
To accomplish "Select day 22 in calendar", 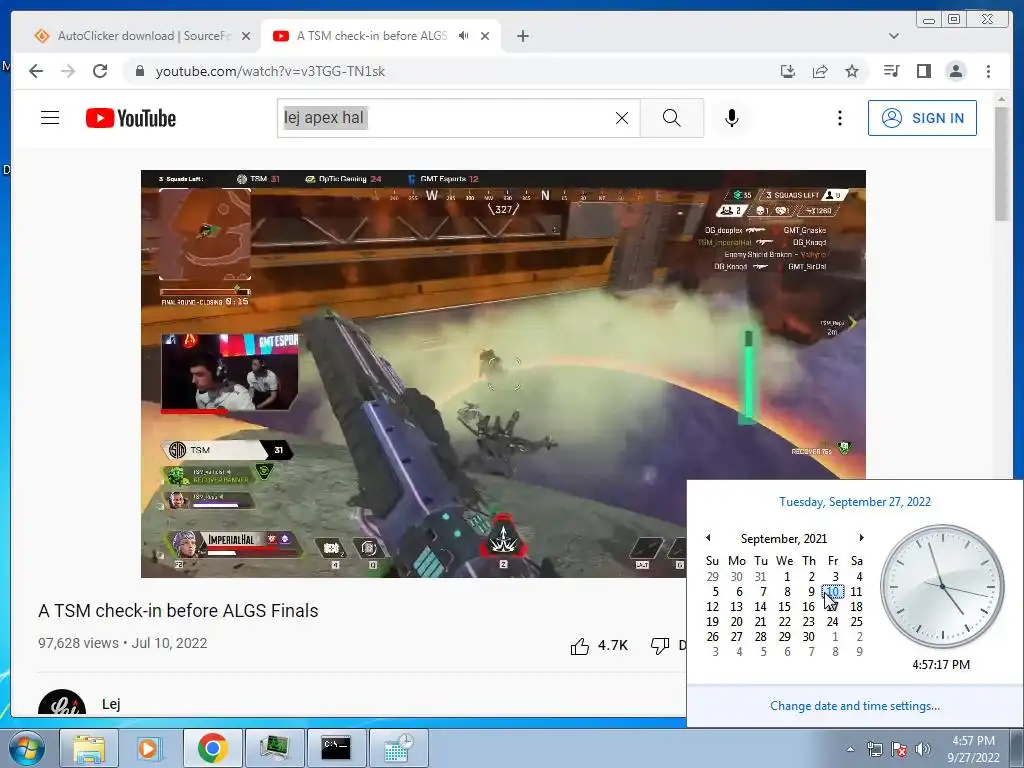I will (784, 622).
